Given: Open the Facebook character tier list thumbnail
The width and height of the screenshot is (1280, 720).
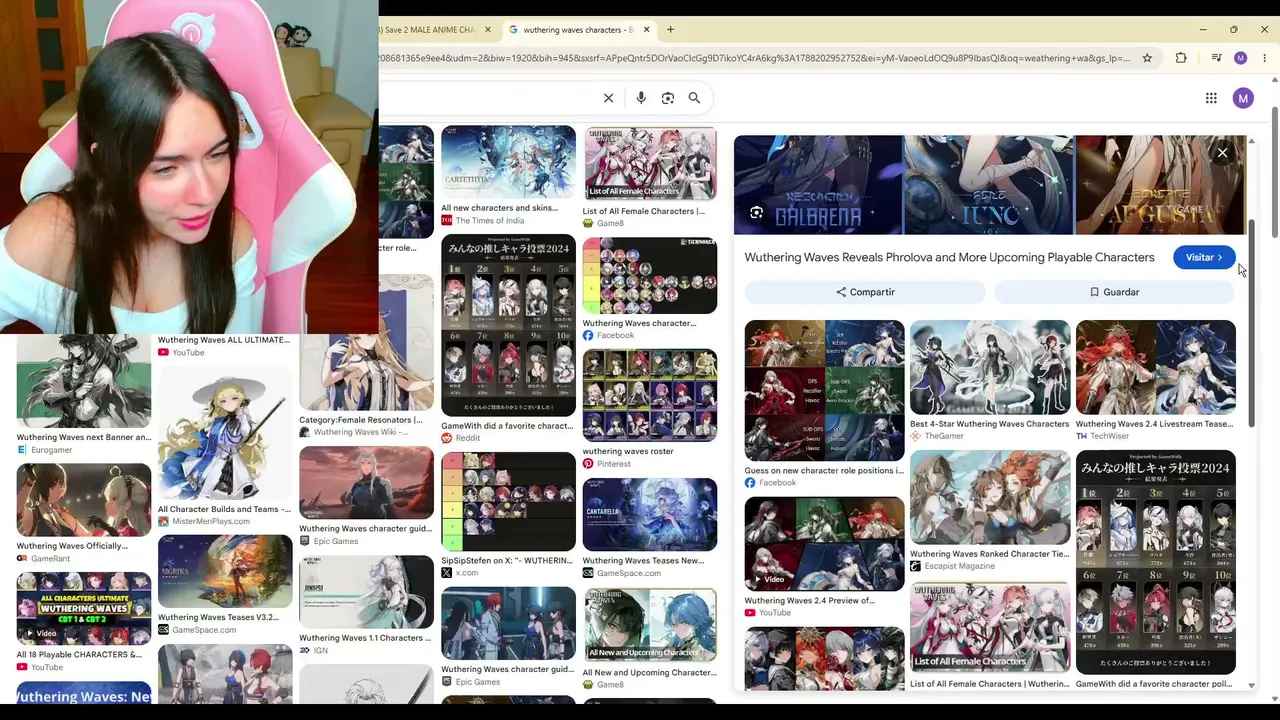Looking at the screenshot, I should point(650,276).
